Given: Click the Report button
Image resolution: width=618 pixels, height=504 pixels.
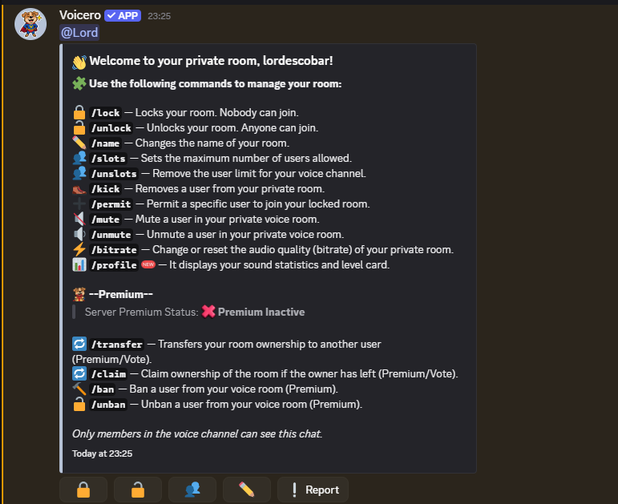Looking at the screenshot, I should point(313,489).
